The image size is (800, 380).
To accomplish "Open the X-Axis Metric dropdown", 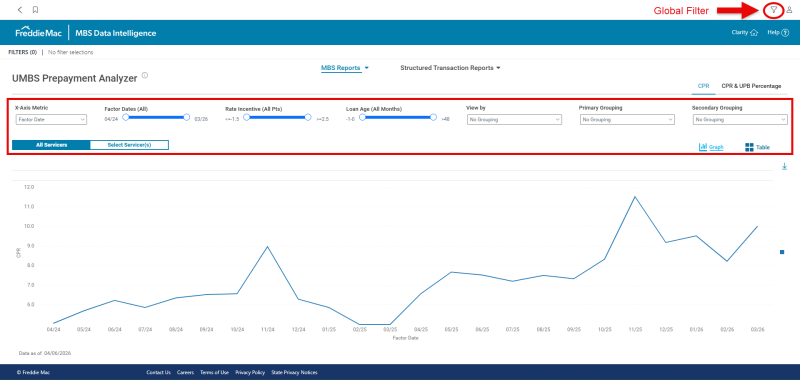I will (x=51, y=120).
